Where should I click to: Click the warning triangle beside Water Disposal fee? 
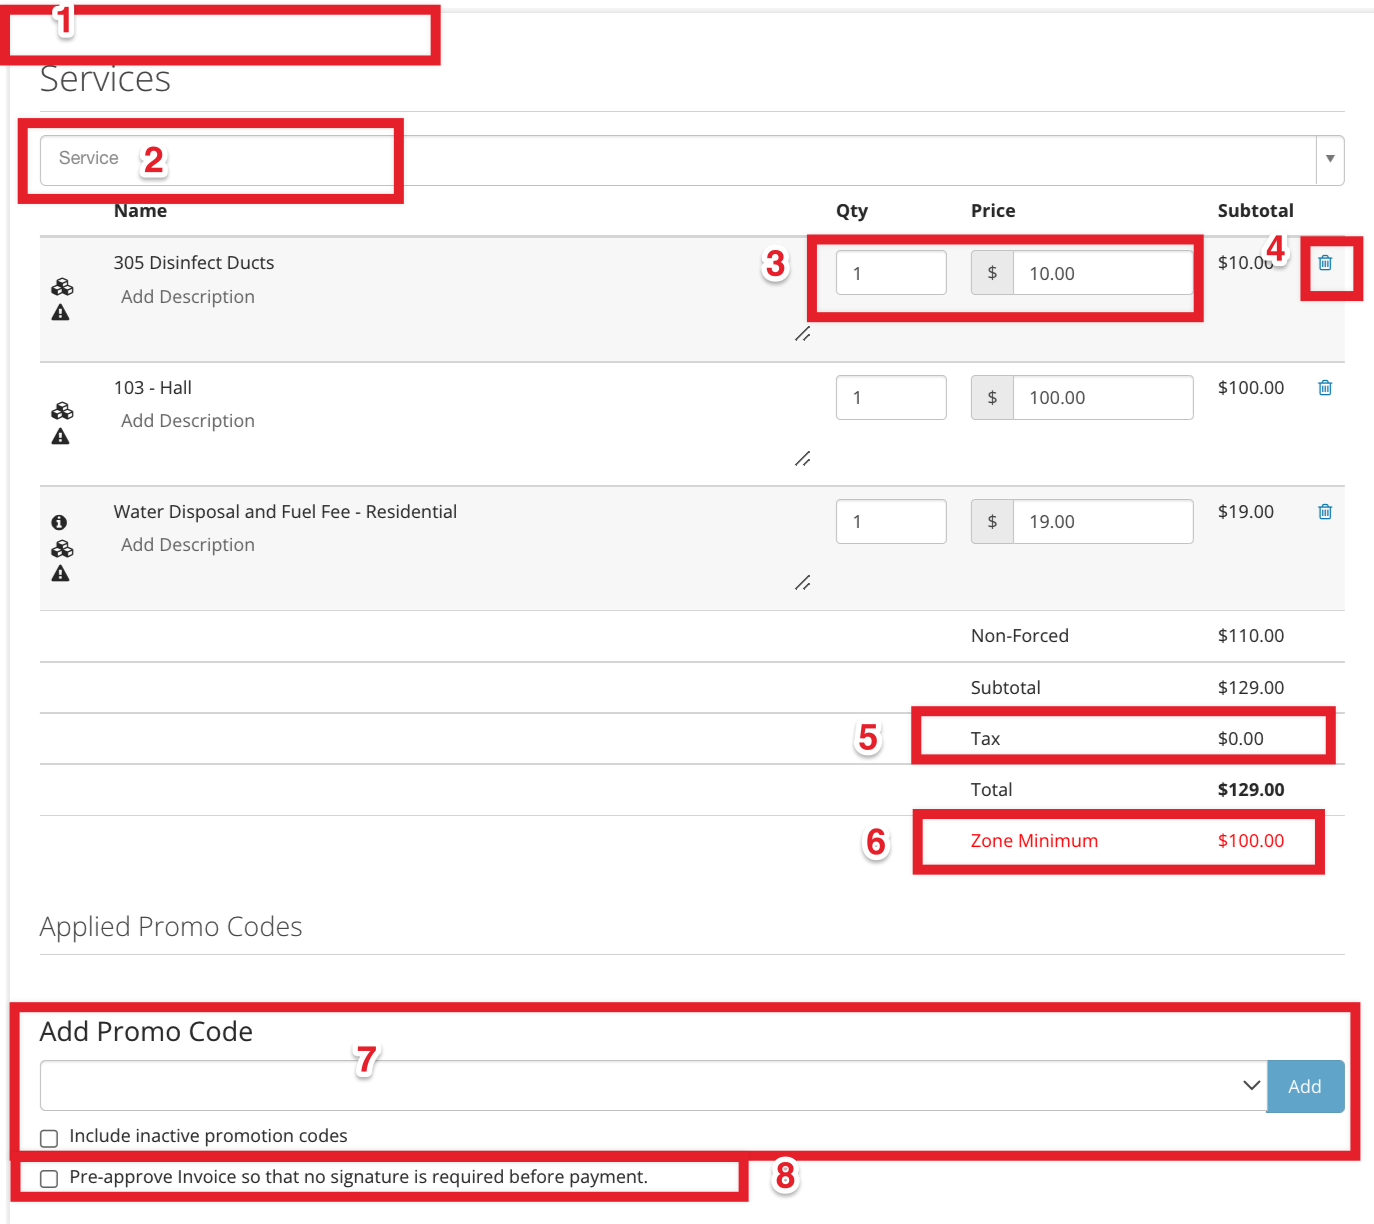61,574
